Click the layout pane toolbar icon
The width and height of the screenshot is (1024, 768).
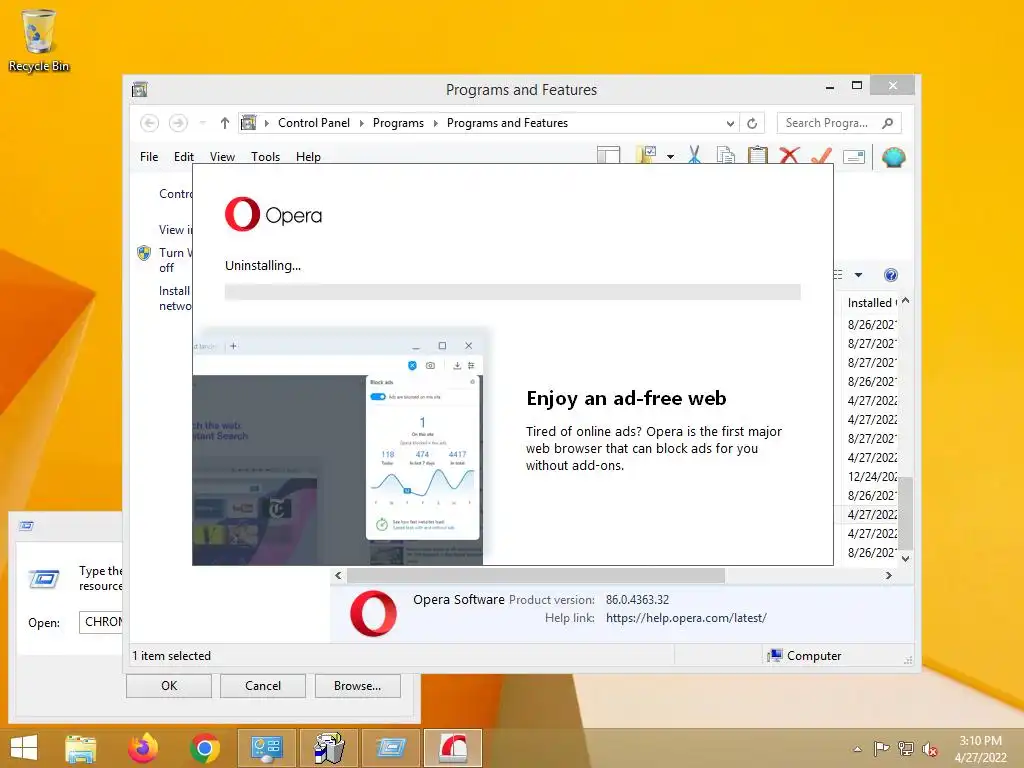click(x=608, y=155)
